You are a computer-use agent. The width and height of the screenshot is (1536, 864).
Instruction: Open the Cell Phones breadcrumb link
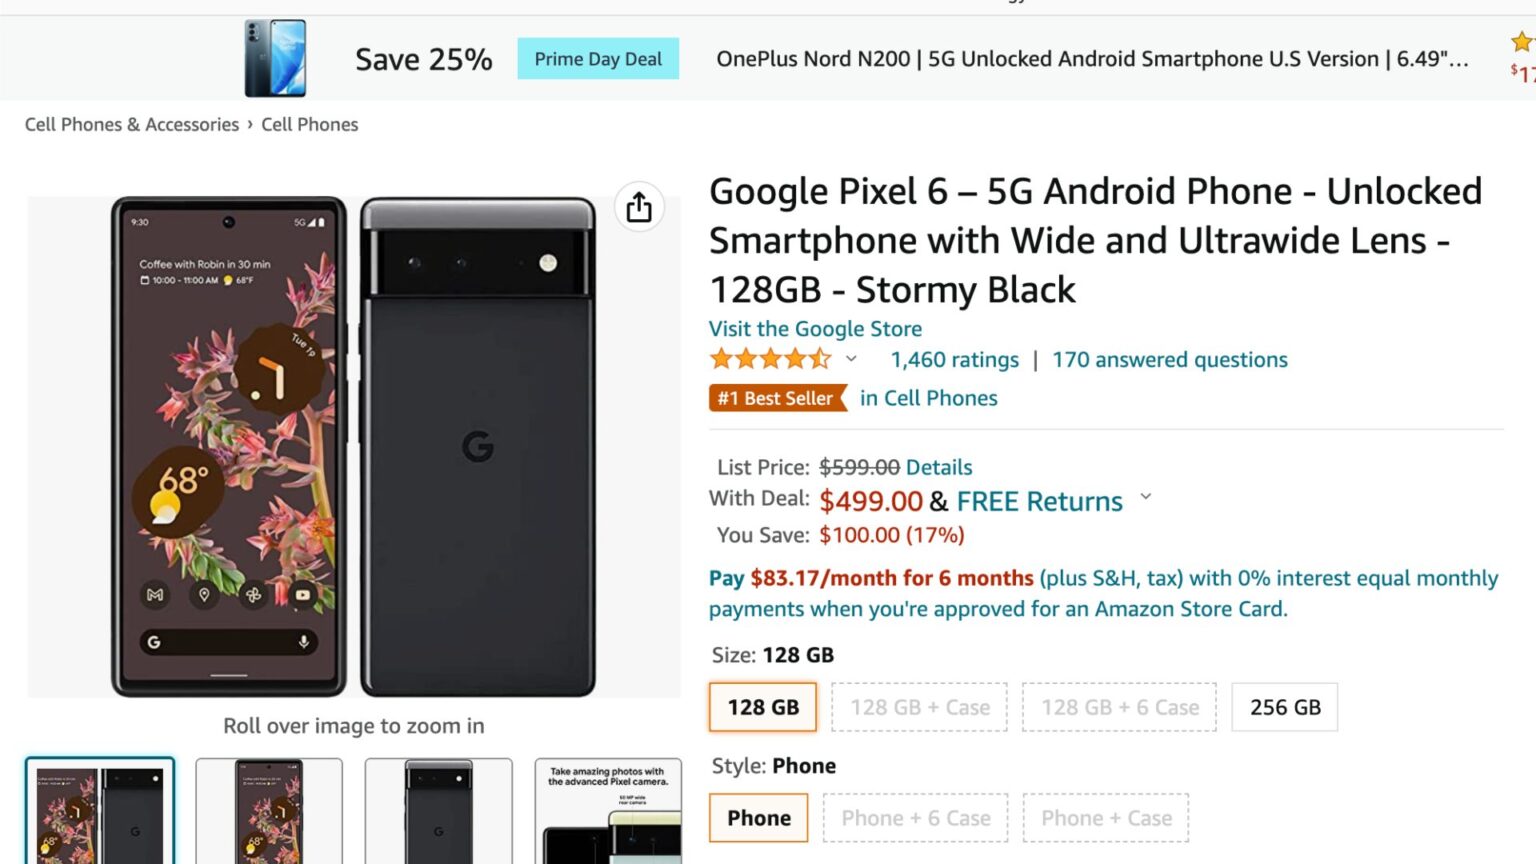click(309, 124)
